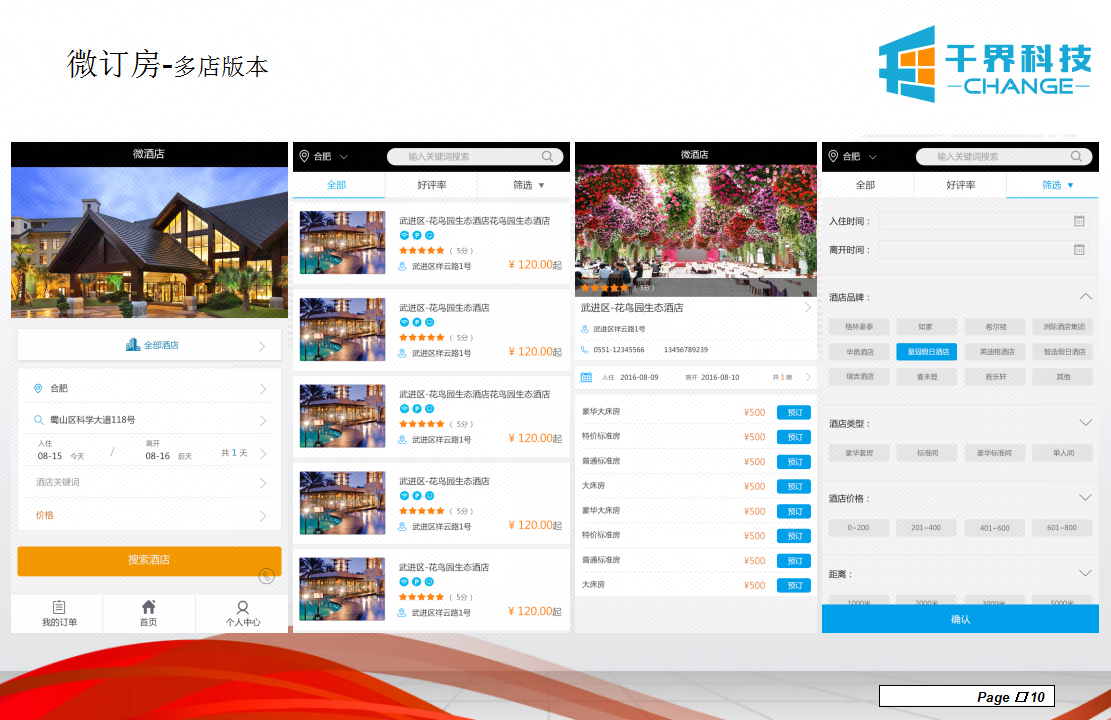
Task: Tap the 全部酒店 link text
Action: pyautogui.click(x=162, y=345)
